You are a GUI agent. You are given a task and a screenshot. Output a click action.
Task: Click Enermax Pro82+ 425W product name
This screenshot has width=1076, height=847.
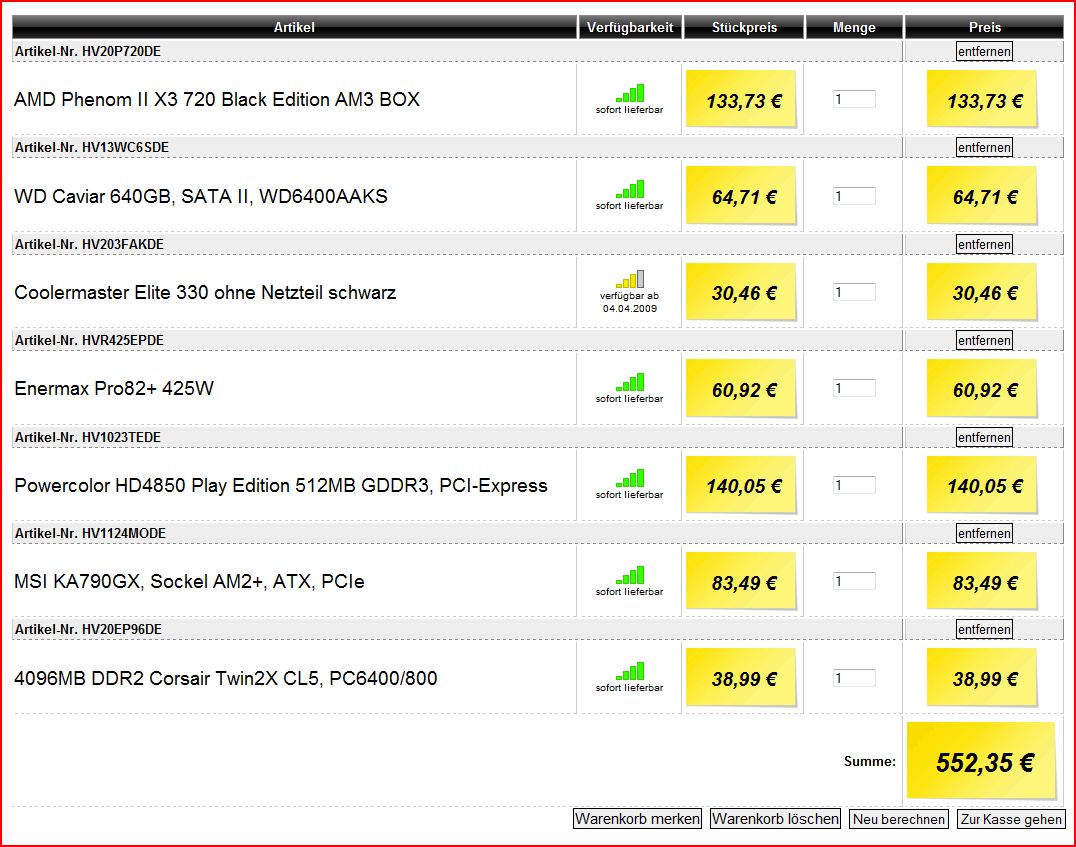tap(114, 388)
